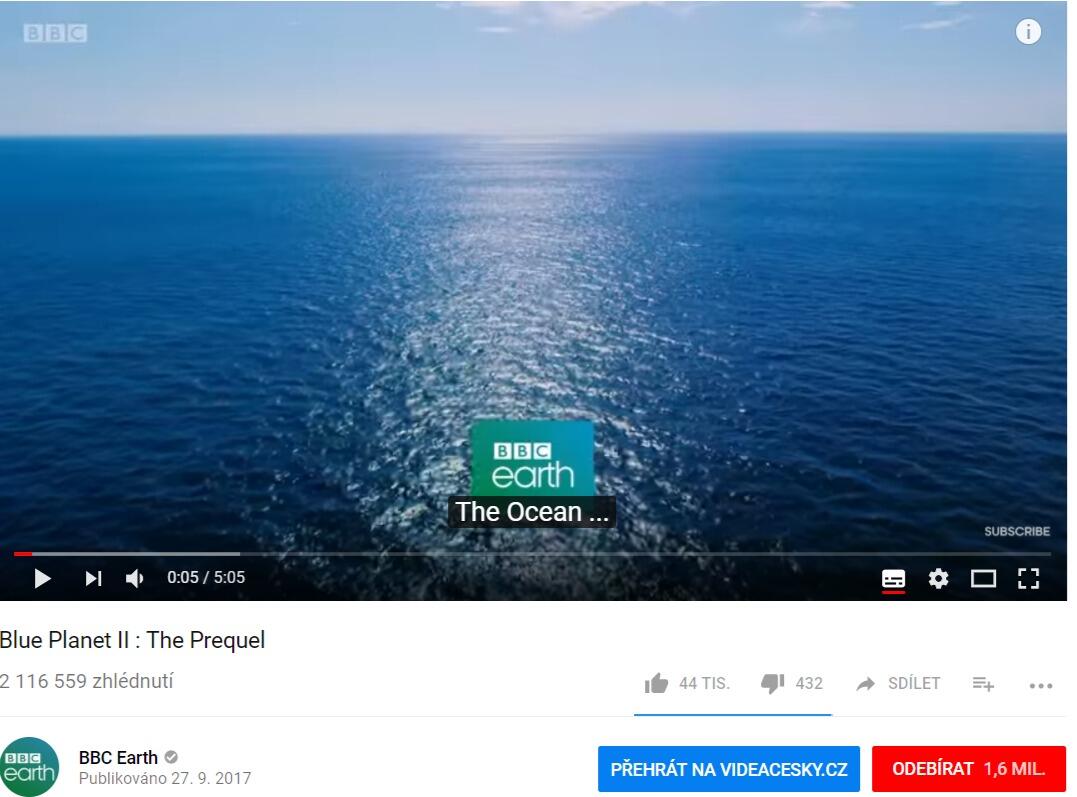Add video to a playlist
This screenshot has height=797, width=1077.
(x=983, y=684)
